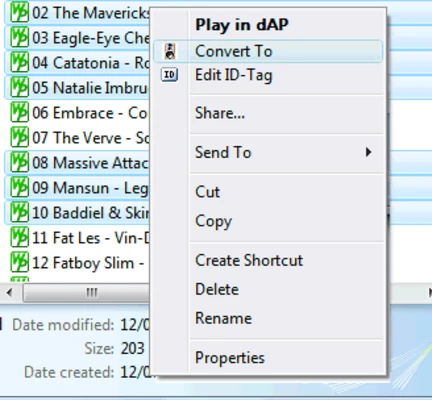Select the file 07 The Verve
The width and height of the screenshot is (432, 400).
pyautogui.click(x=90, y=138)
